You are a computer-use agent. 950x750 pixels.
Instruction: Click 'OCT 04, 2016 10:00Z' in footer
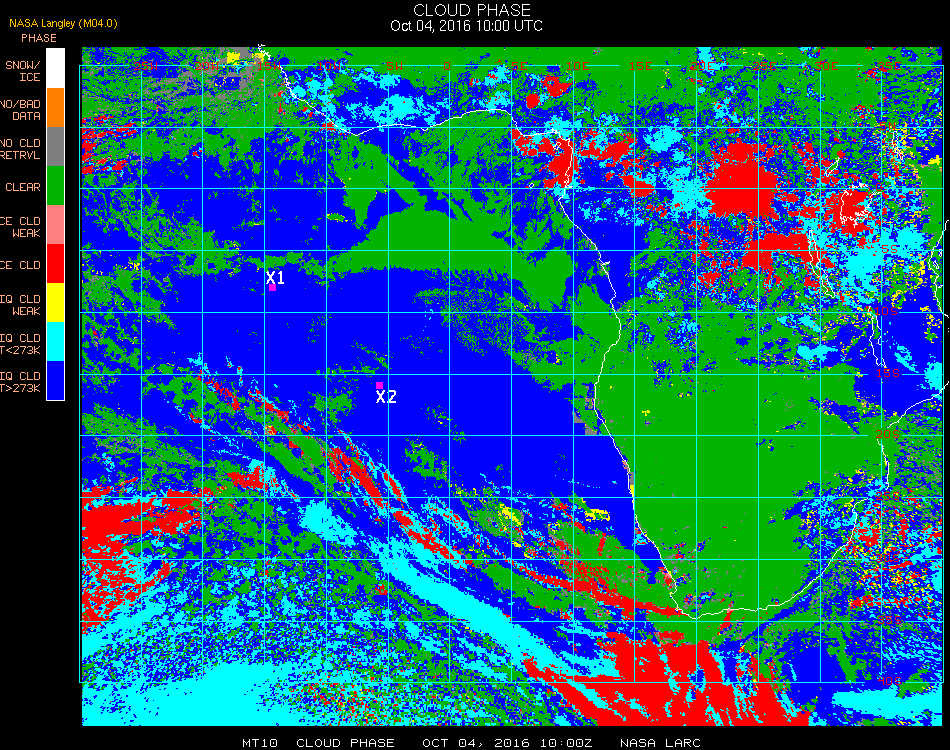pos(507,743)
